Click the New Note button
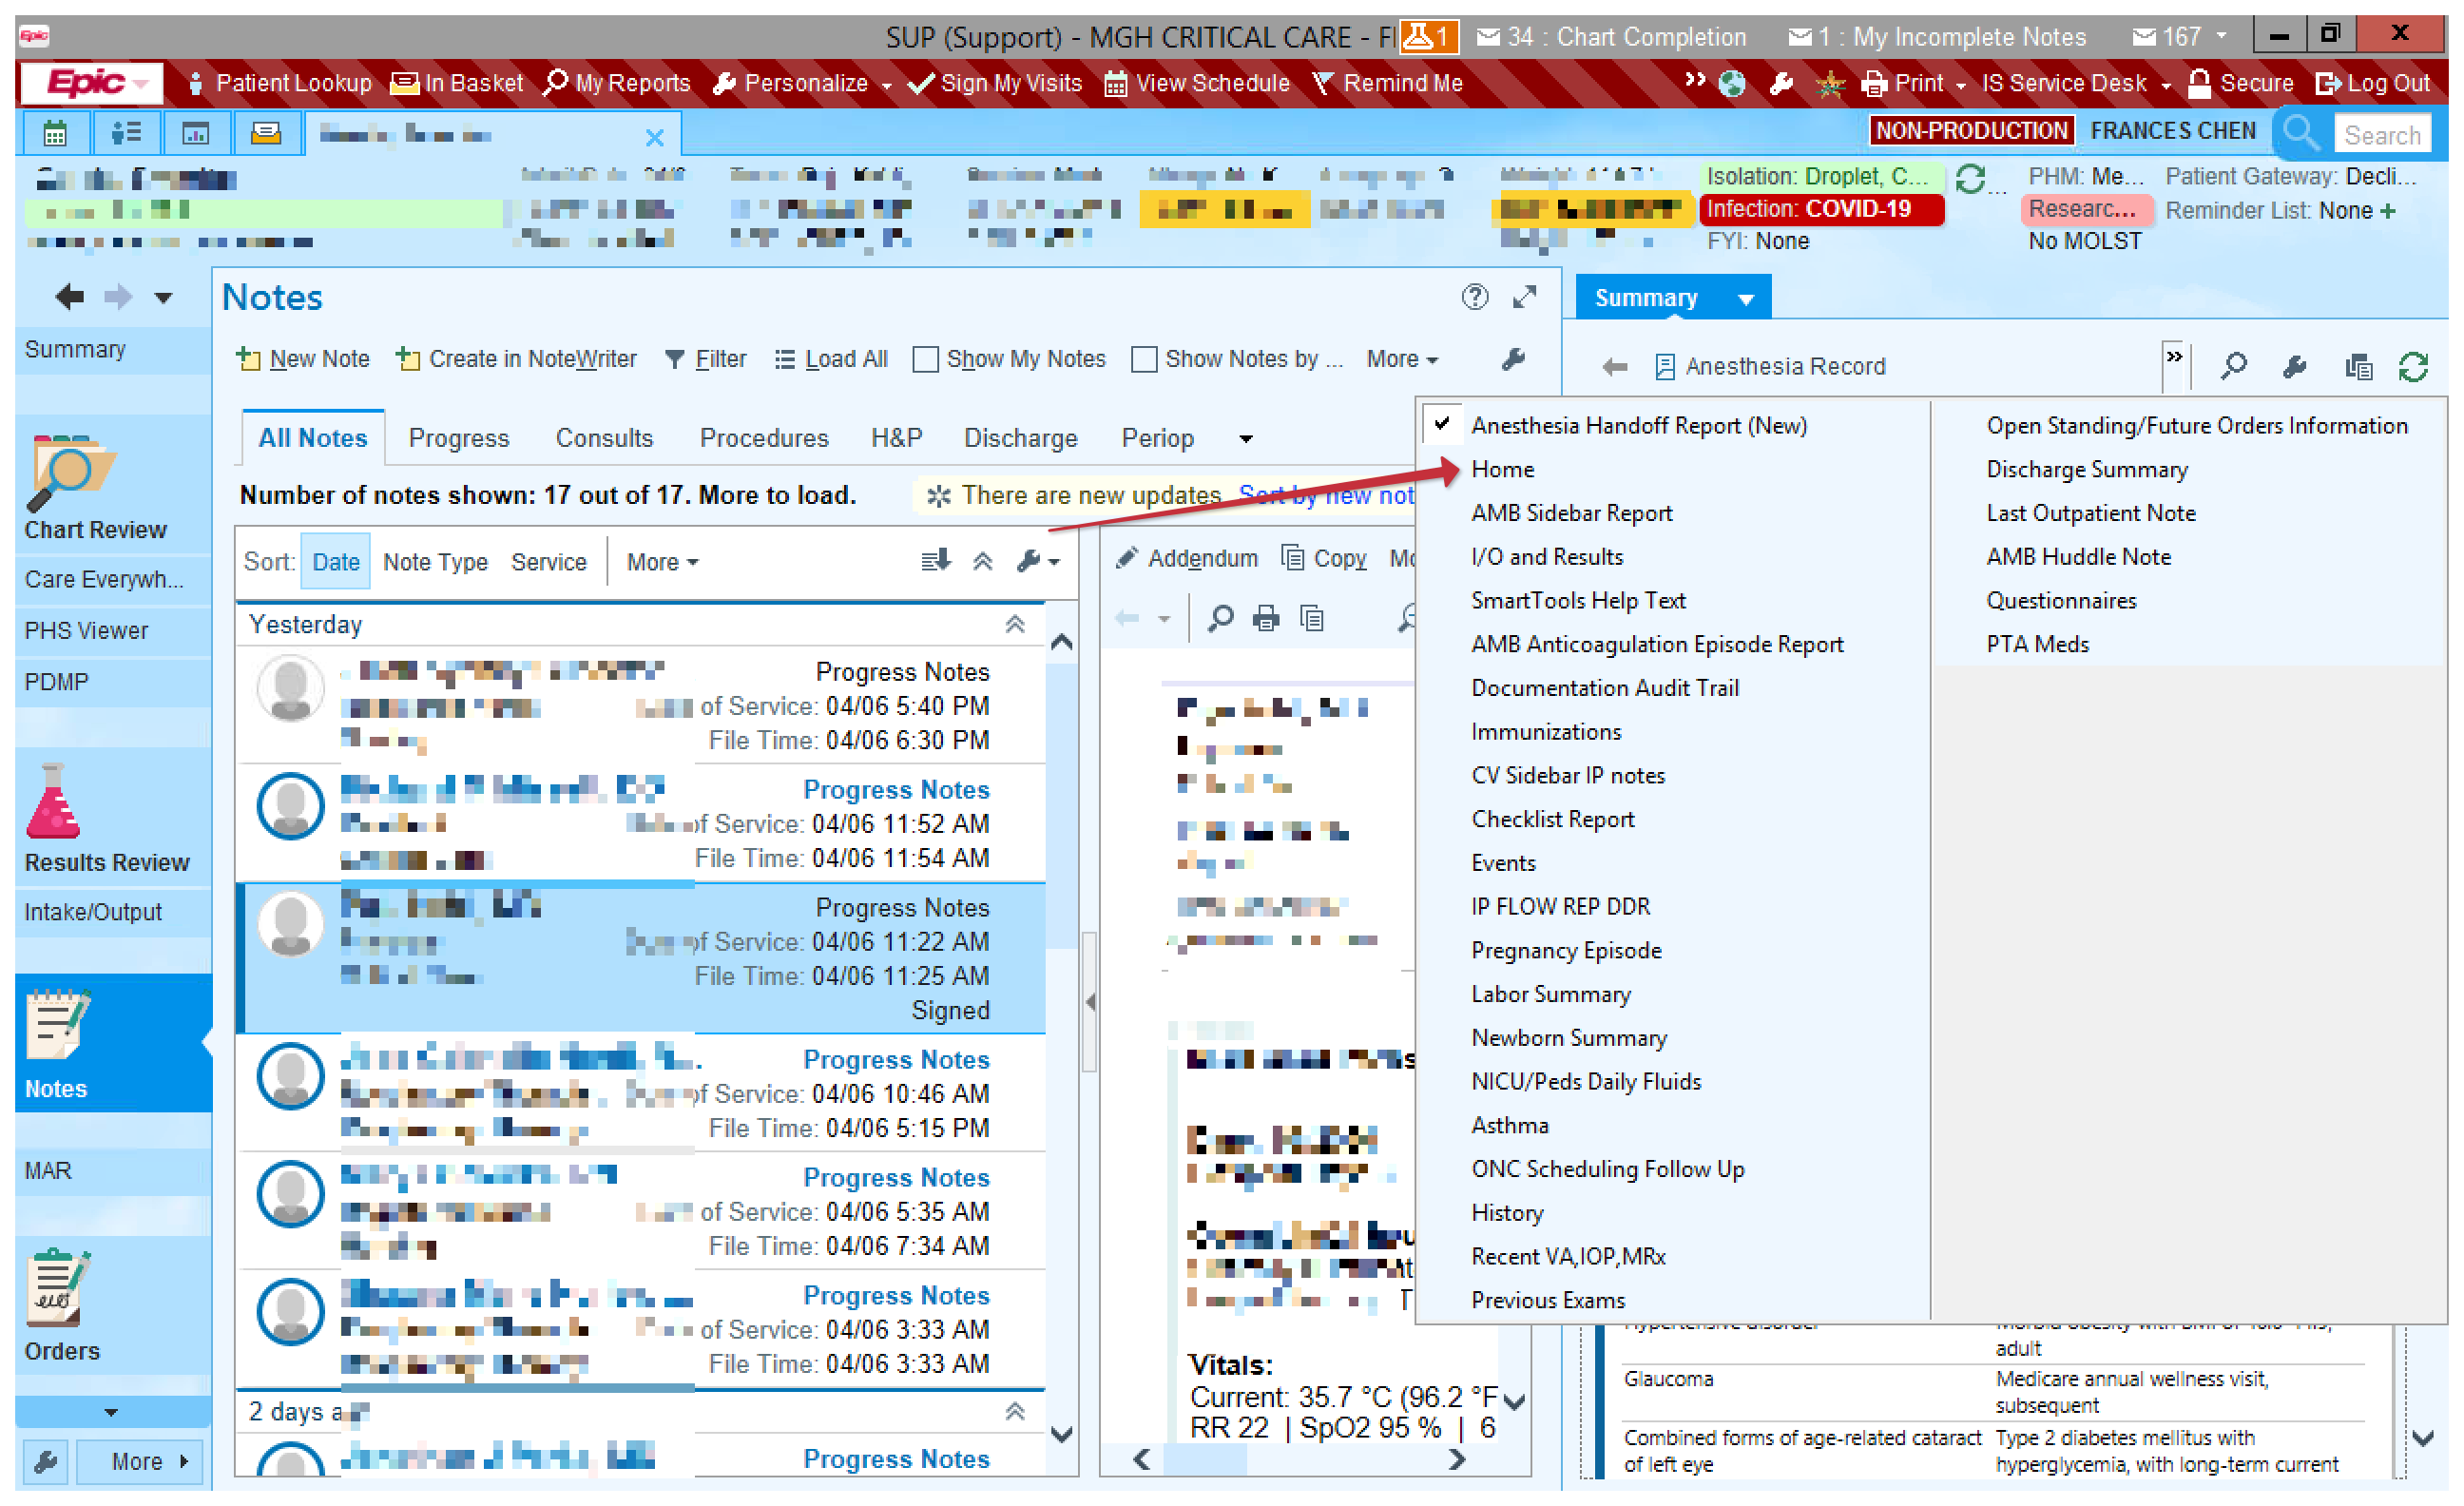 (303, 359)
